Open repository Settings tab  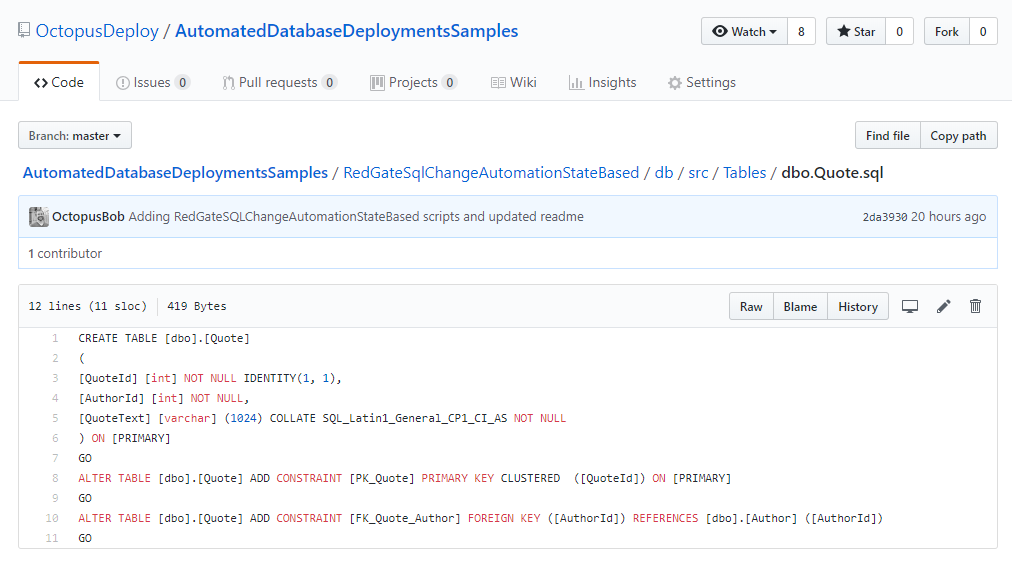coord(701,83)
